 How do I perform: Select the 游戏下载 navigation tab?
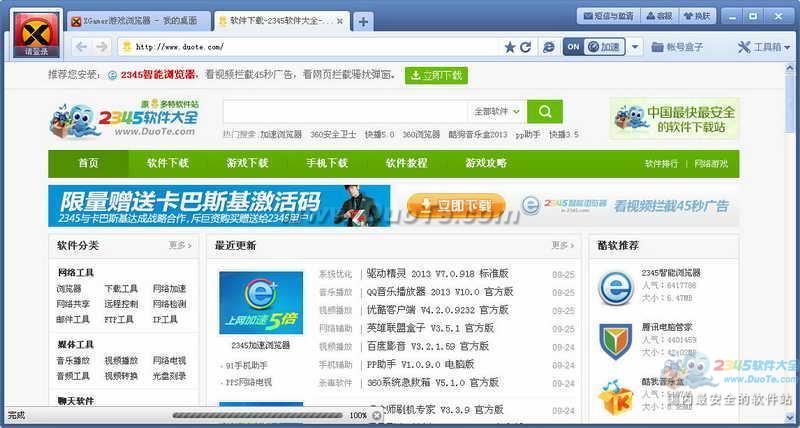pos(247,163)
